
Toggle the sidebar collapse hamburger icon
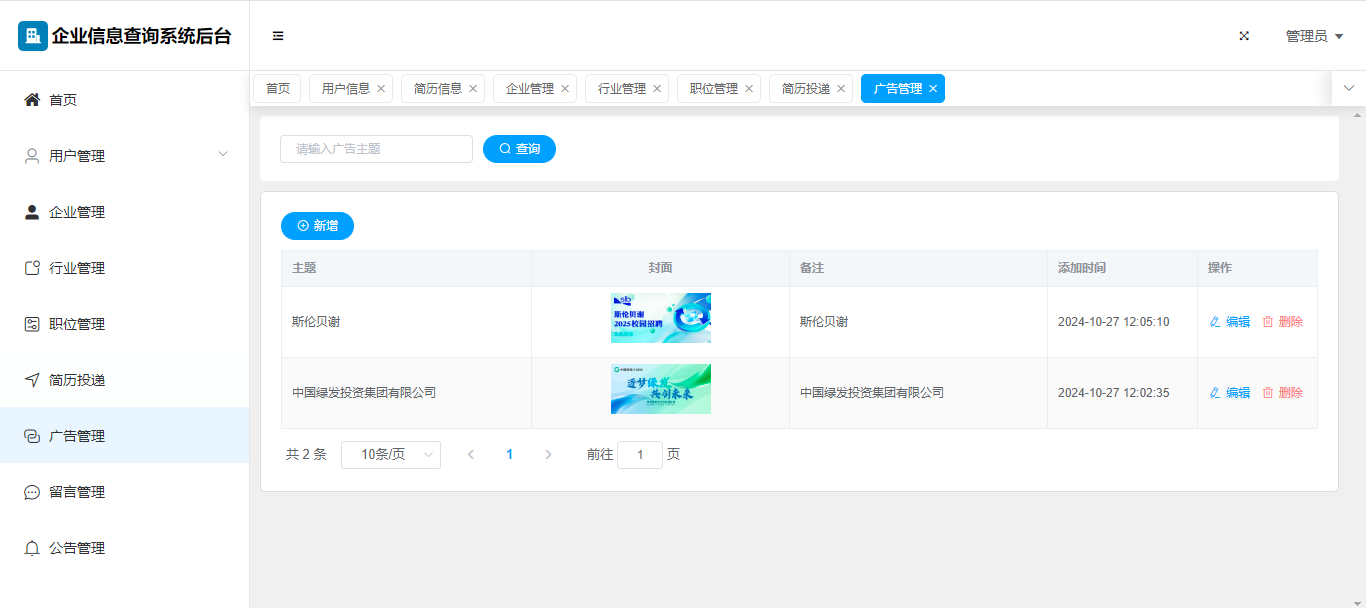[278, 36]
